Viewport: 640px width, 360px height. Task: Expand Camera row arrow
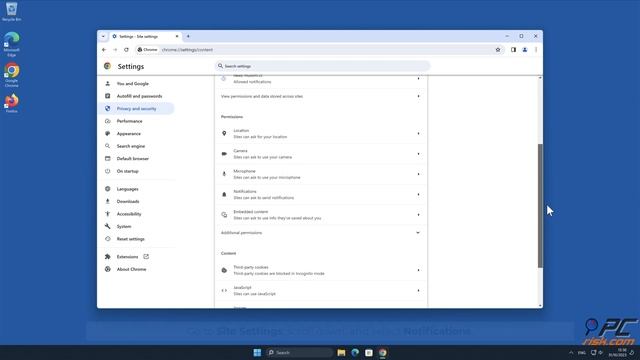[418, 154]
